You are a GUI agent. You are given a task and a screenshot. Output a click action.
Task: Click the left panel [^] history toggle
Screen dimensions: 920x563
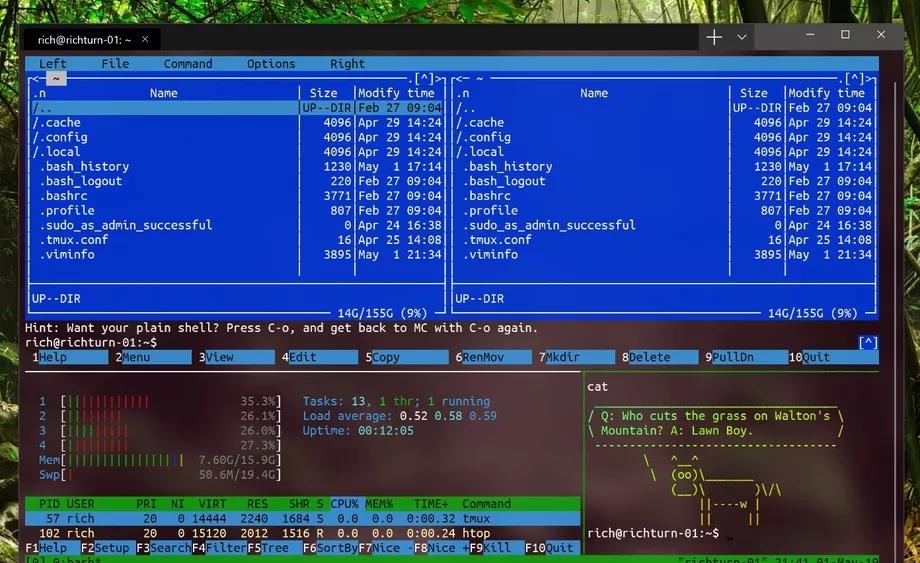coord(424,78)
